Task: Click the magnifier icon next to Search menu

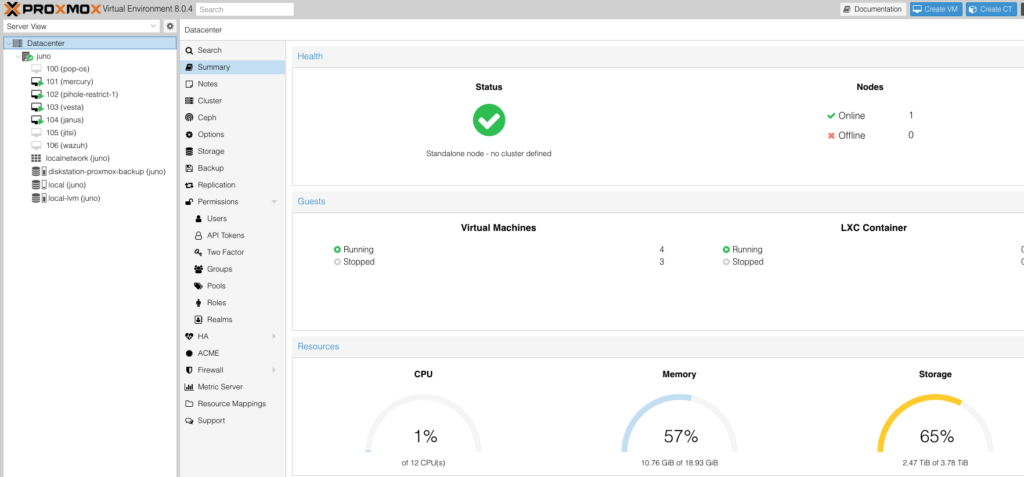Action: pos(189,50)
